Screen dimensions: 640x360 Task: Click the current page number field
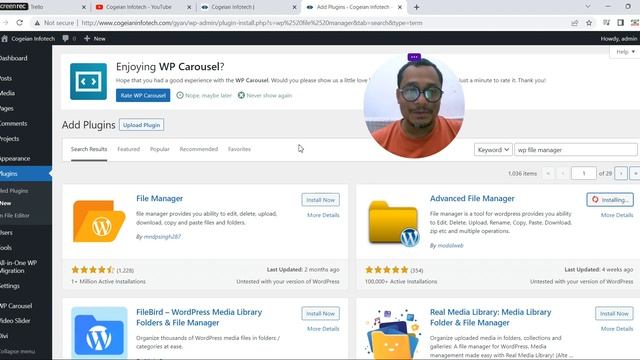(x=584, y=173)
